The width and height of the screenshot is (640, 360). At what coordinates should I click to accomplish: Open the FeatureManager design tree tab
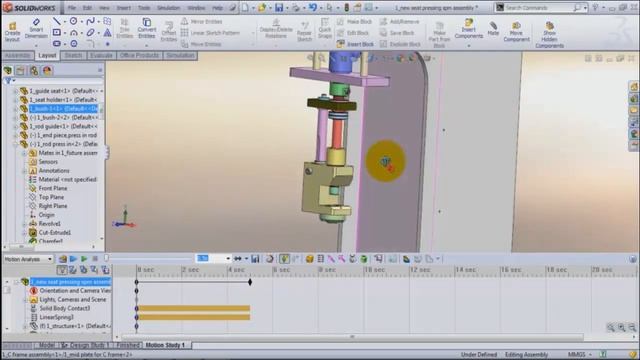[8, 71]
